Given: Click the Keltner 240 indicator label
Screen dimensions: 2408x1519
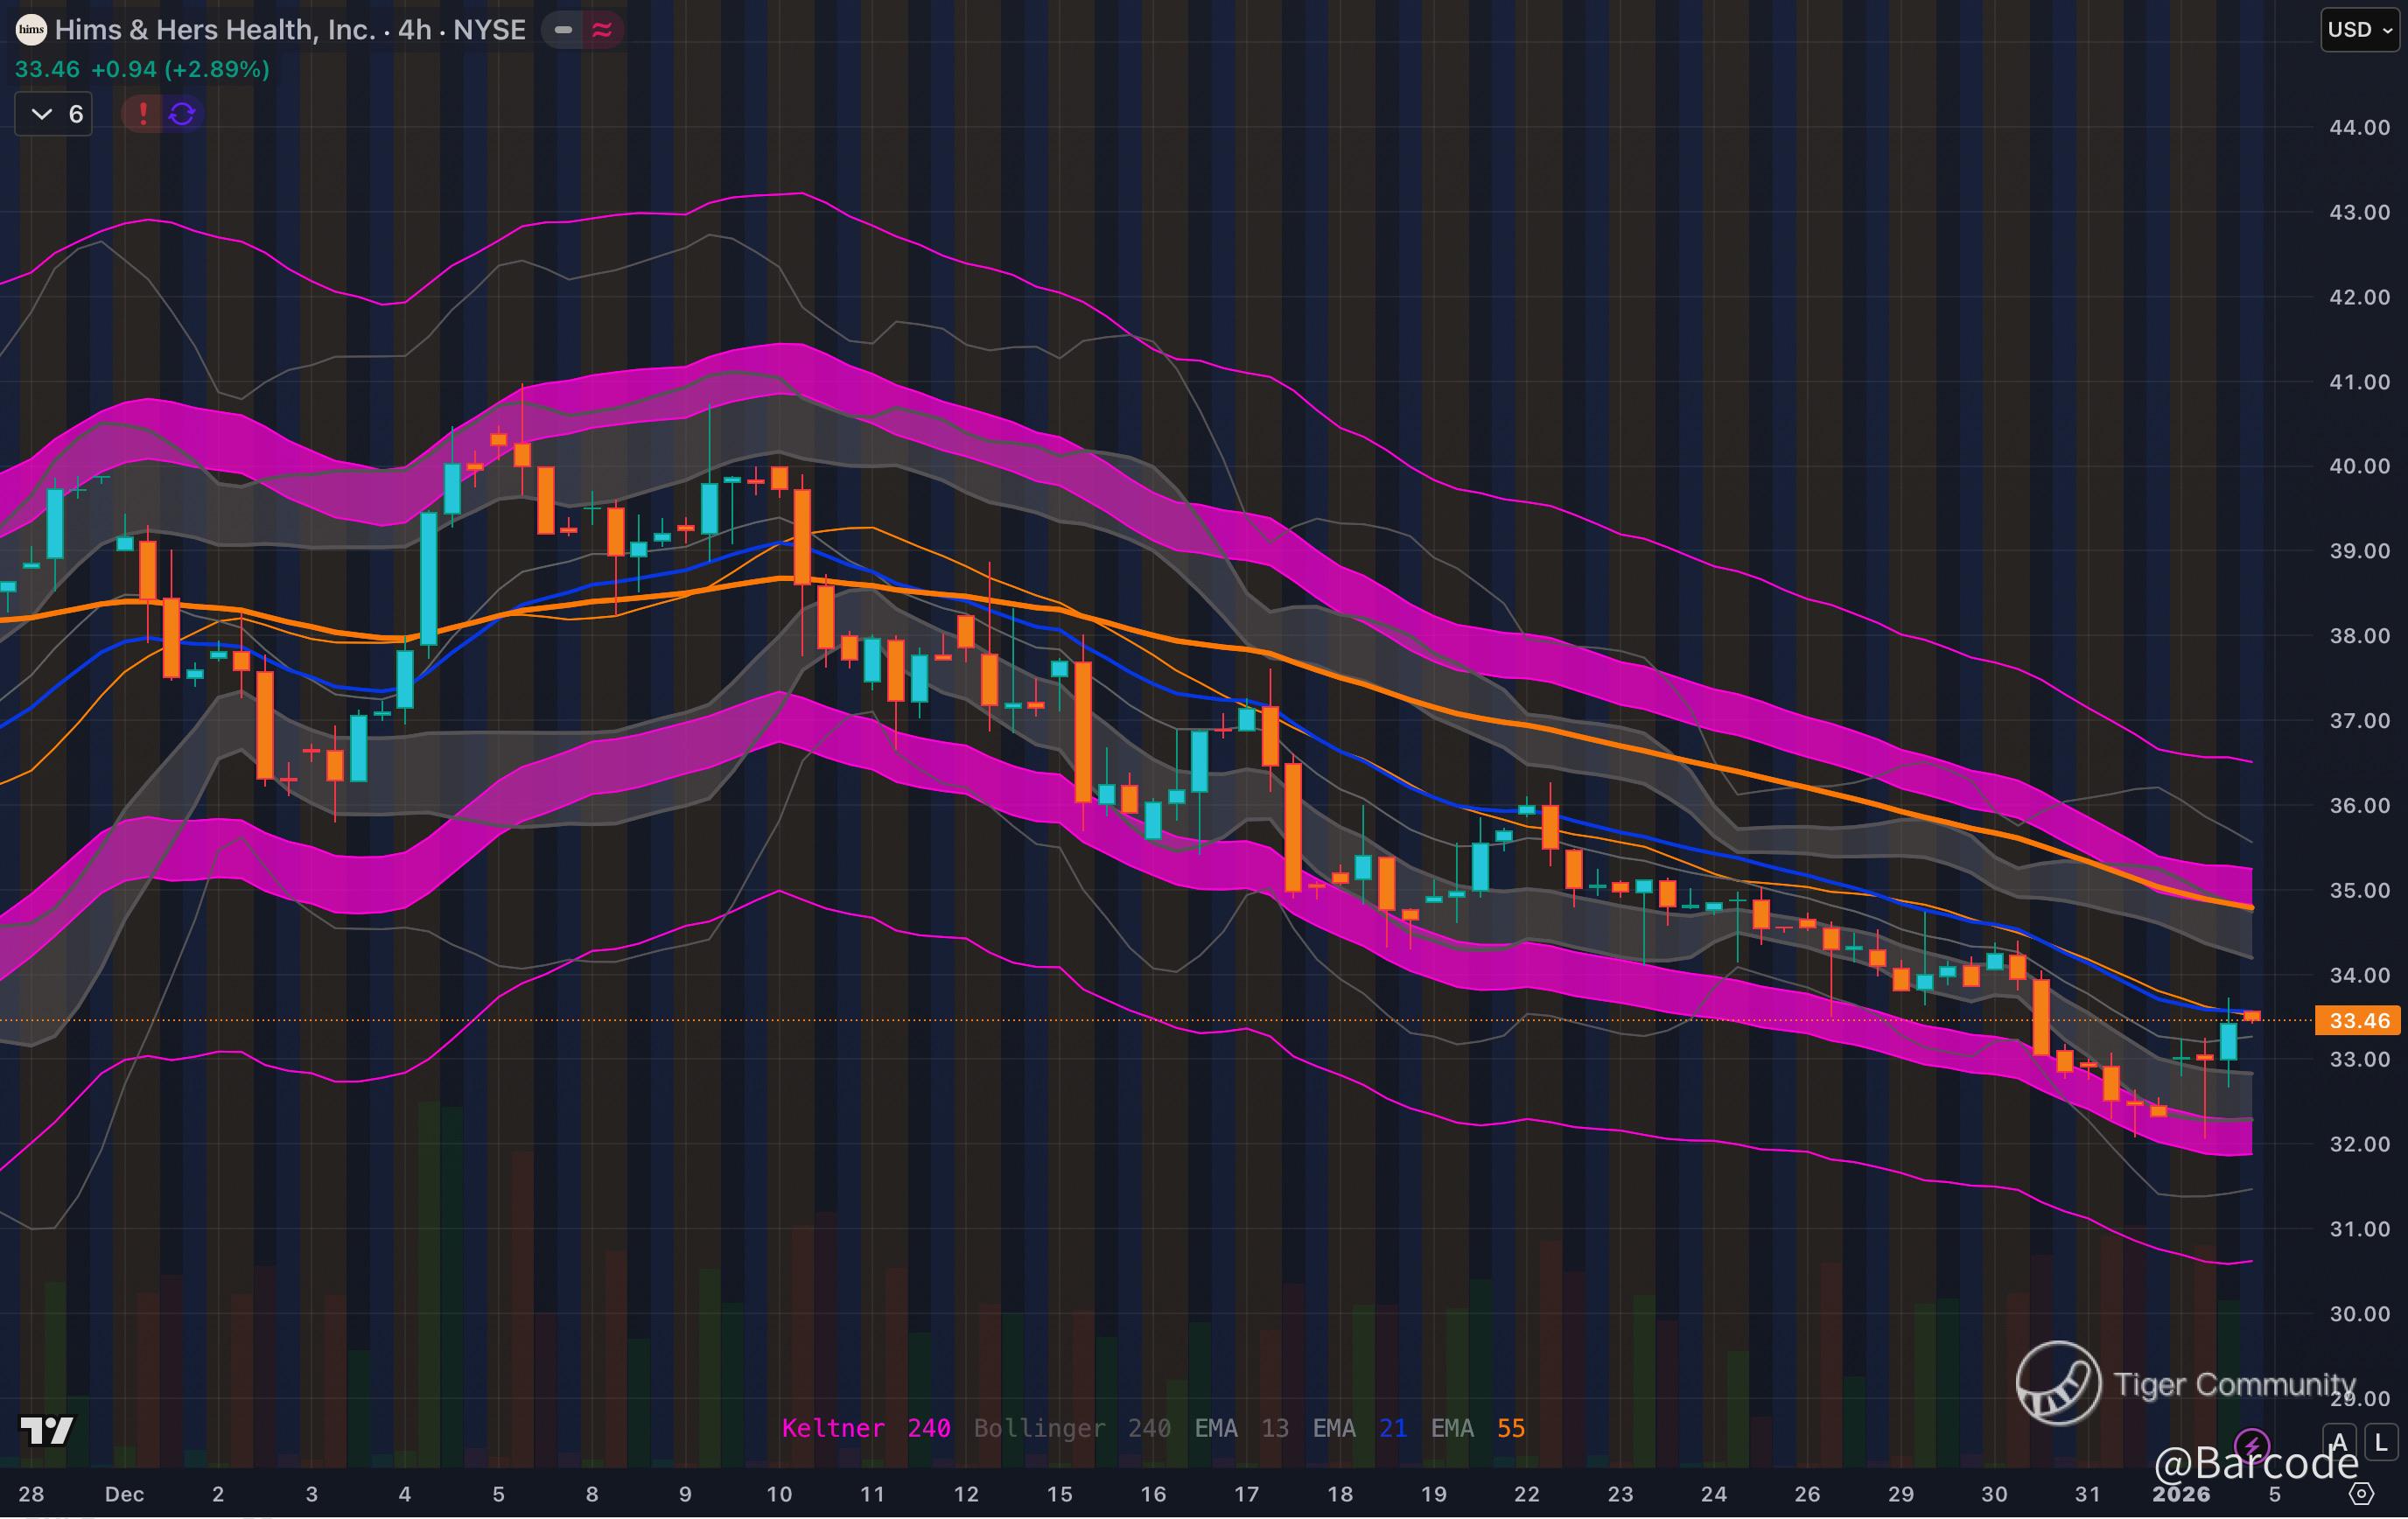Looking at the screenshot, I should point(865,1428).
